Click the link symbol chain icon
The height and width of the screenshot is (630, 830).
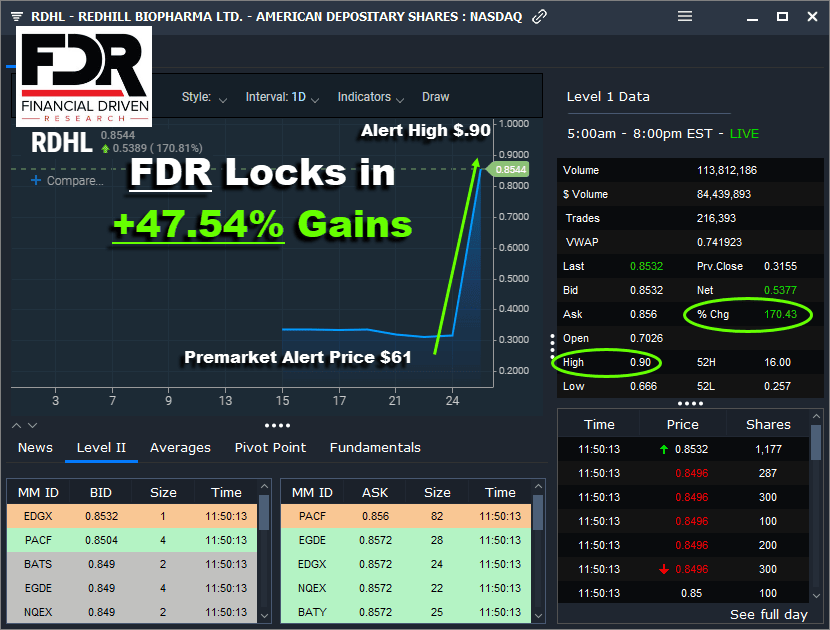coord(539,16)
